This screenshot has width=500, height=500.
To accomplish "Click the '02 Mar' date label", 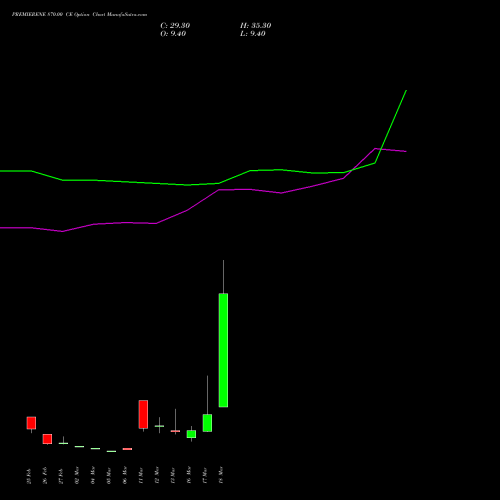I will click(77, 475).
